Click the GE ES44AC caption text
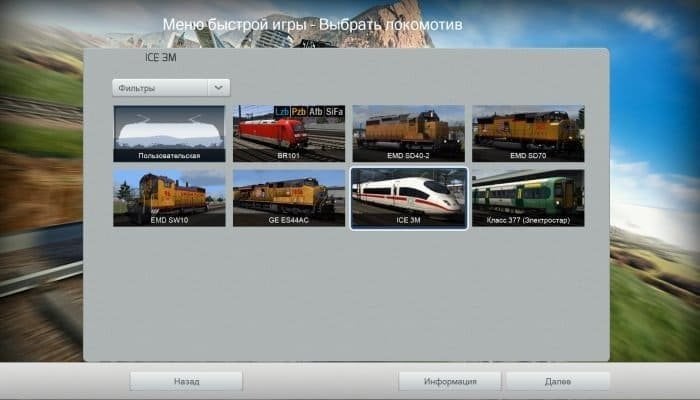700x400 pixels. pyautogui.click(x=289, y=220)
